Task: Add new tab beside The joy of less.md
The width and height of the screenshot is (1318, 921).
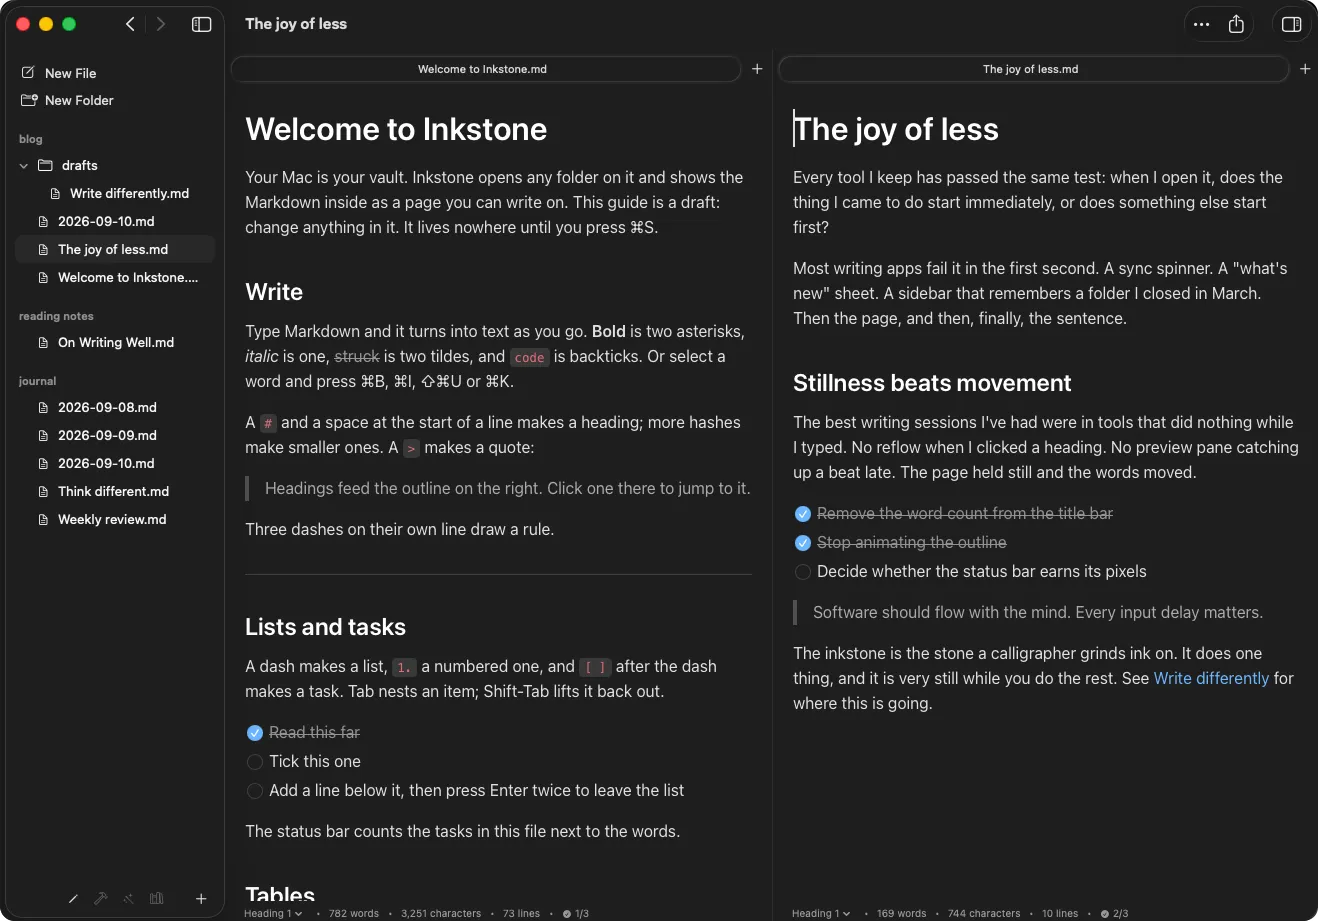Action: click(x=1305, y=69)
